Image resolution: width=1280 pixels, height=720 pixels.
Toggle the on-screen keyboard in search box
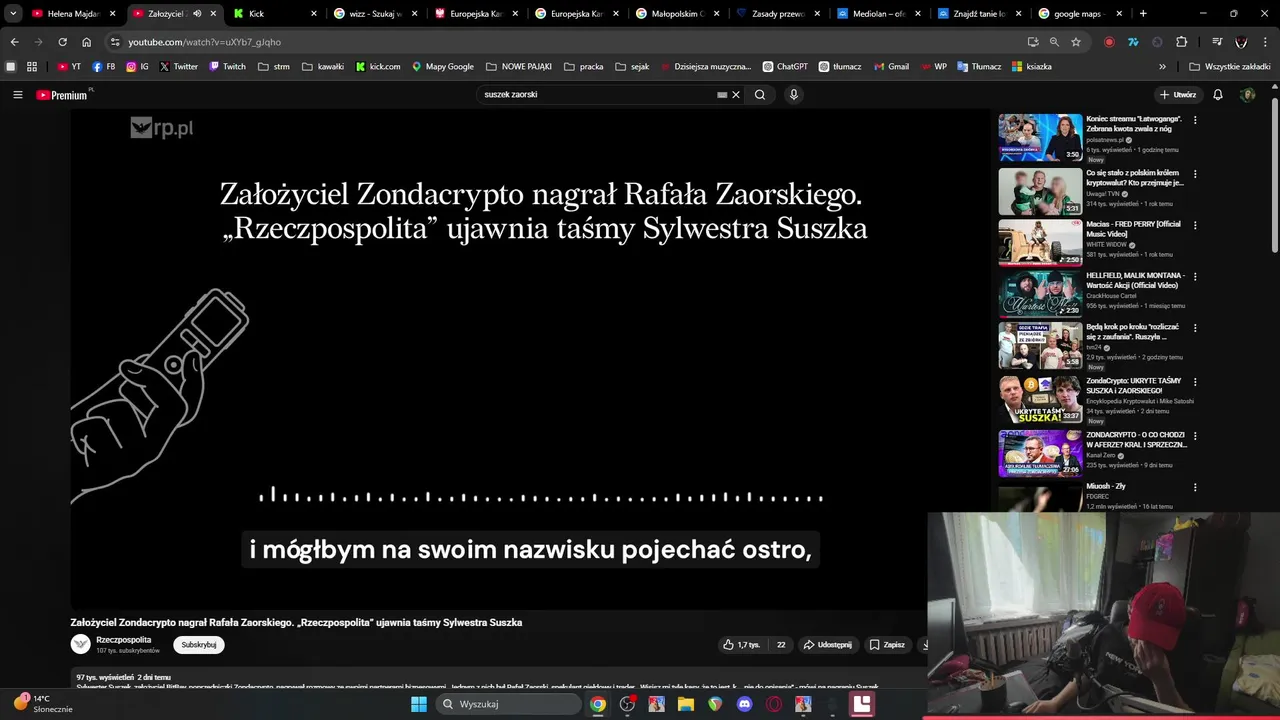coord(722,95)
